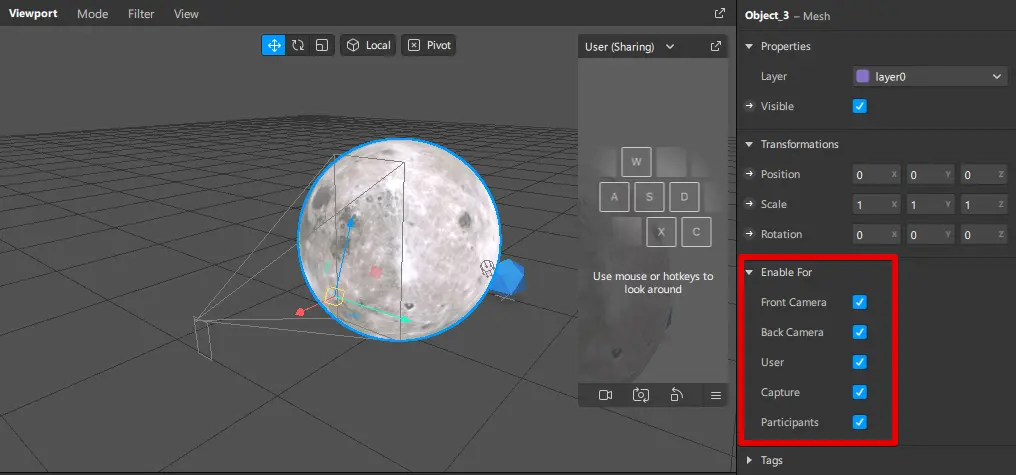
Task: Click the D key in preview
Action: tap(684, 197)
